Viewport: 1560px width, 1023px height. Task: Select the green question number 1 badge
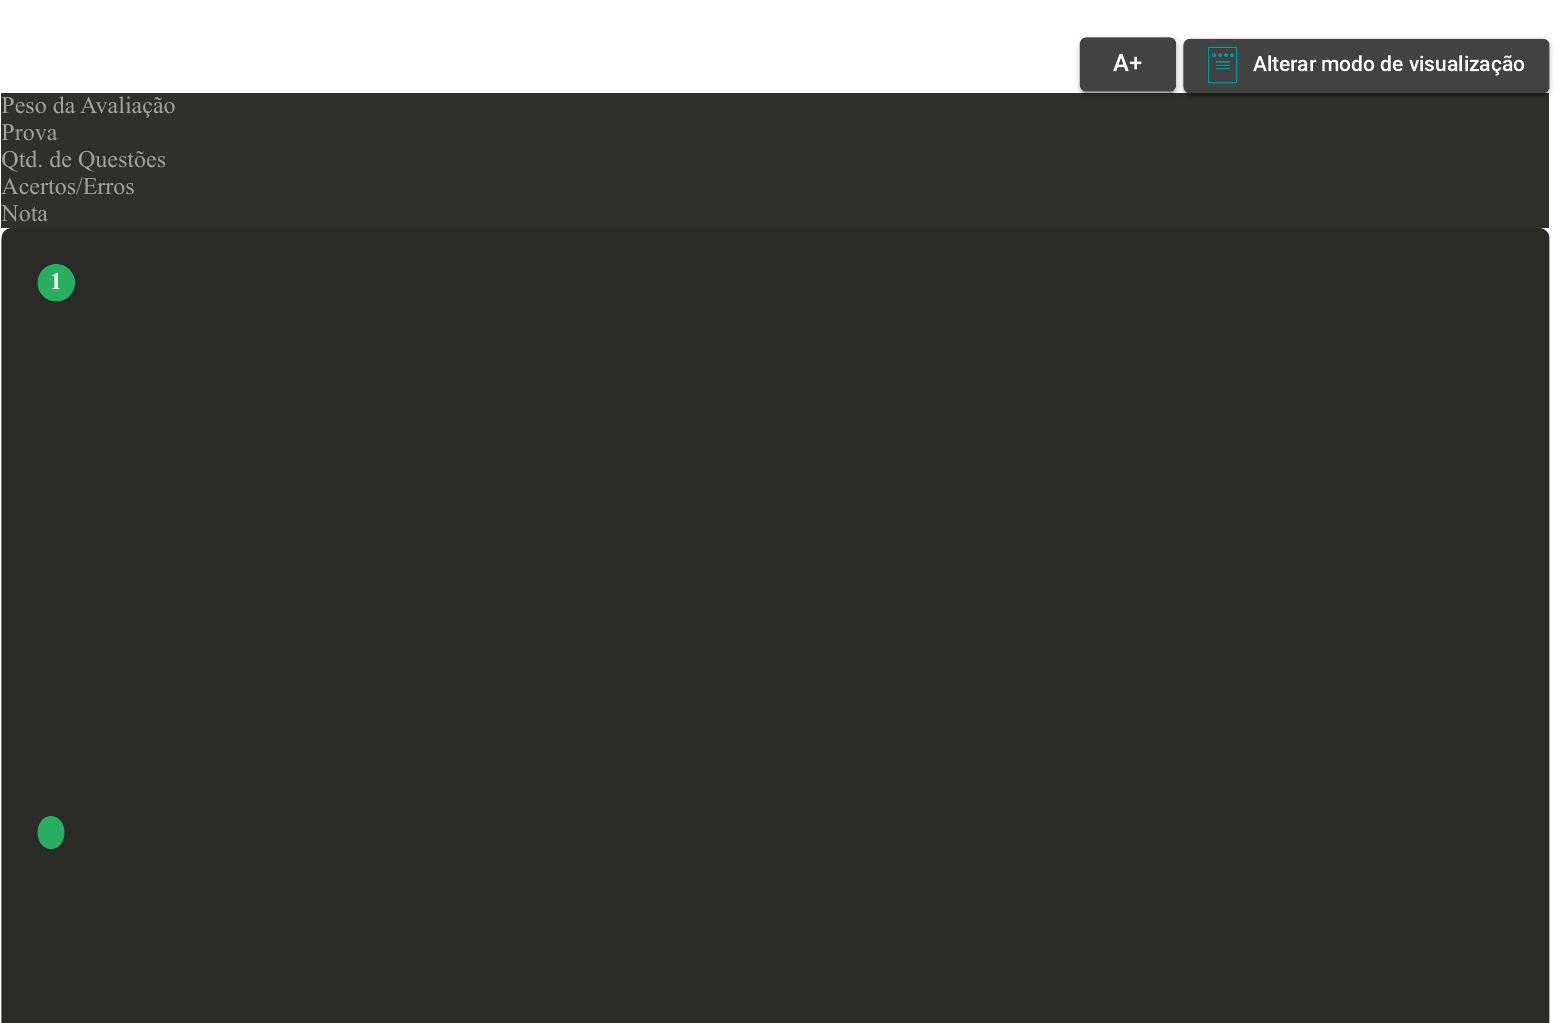pos(56,283)
